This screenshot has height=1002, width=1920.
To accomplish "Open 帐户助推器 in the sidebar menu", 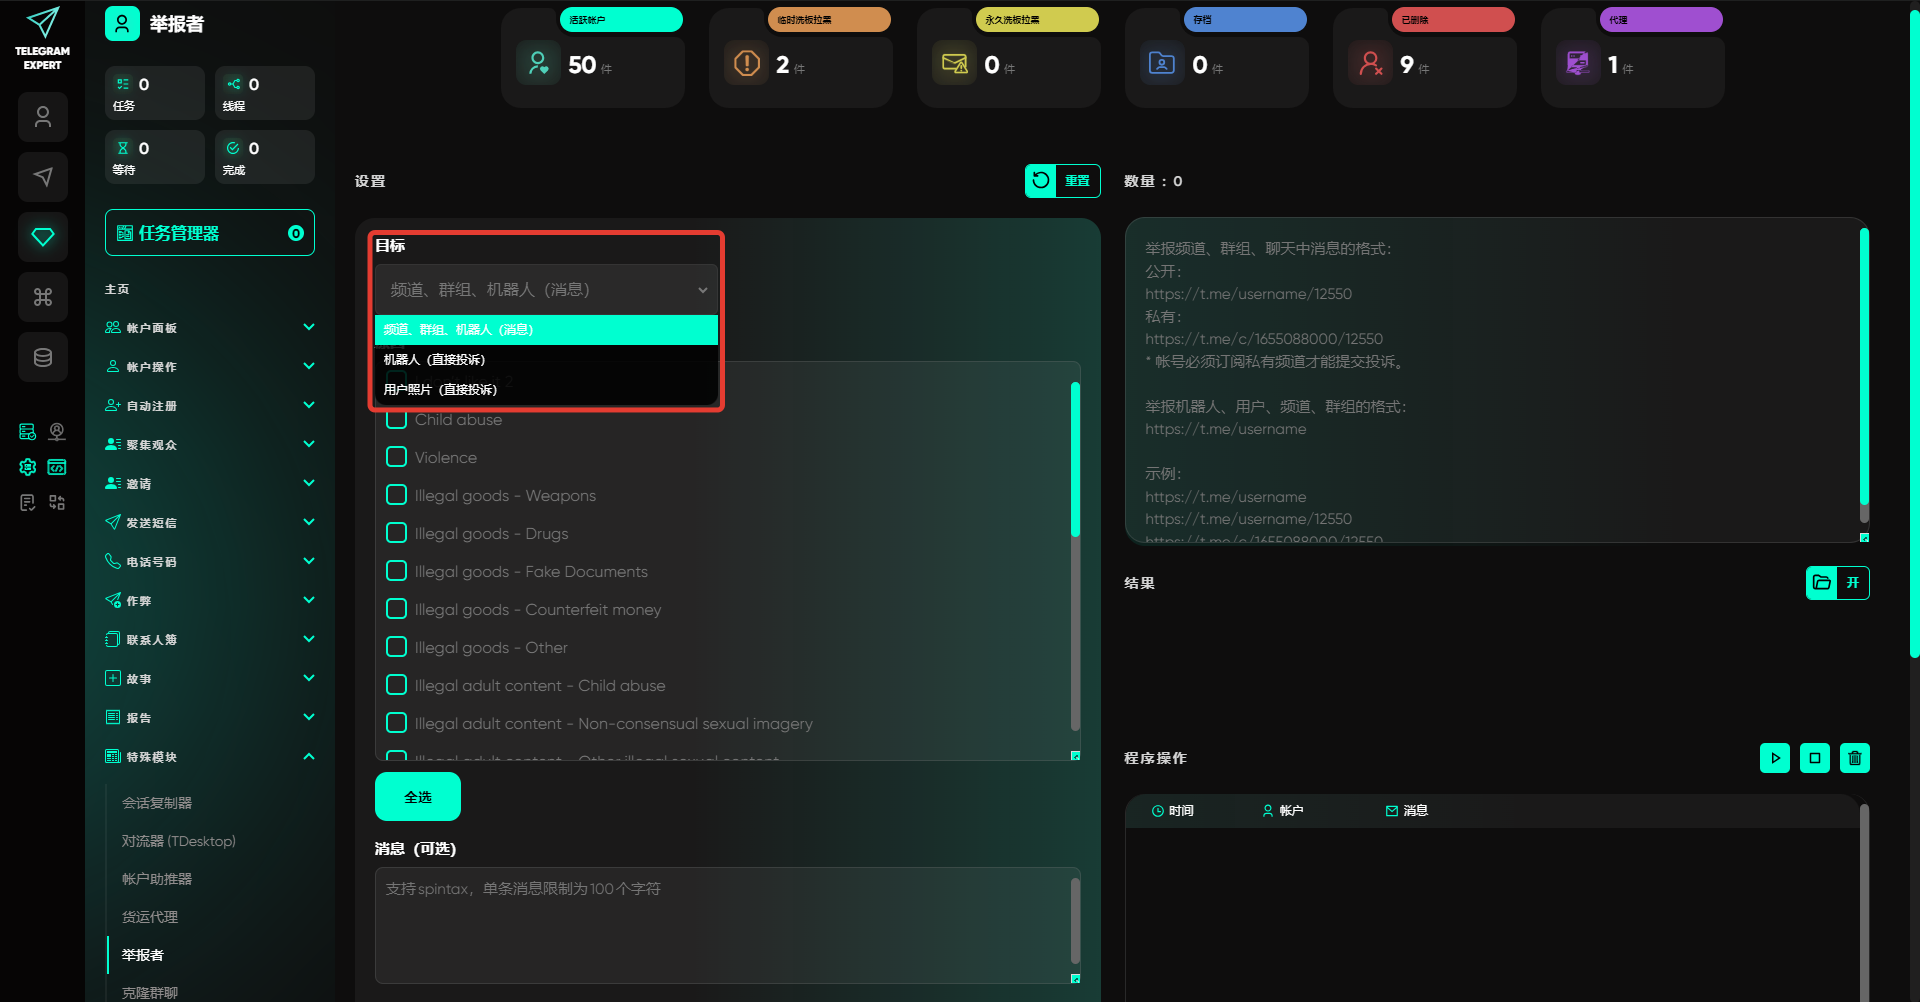I will tap(157, 879).
